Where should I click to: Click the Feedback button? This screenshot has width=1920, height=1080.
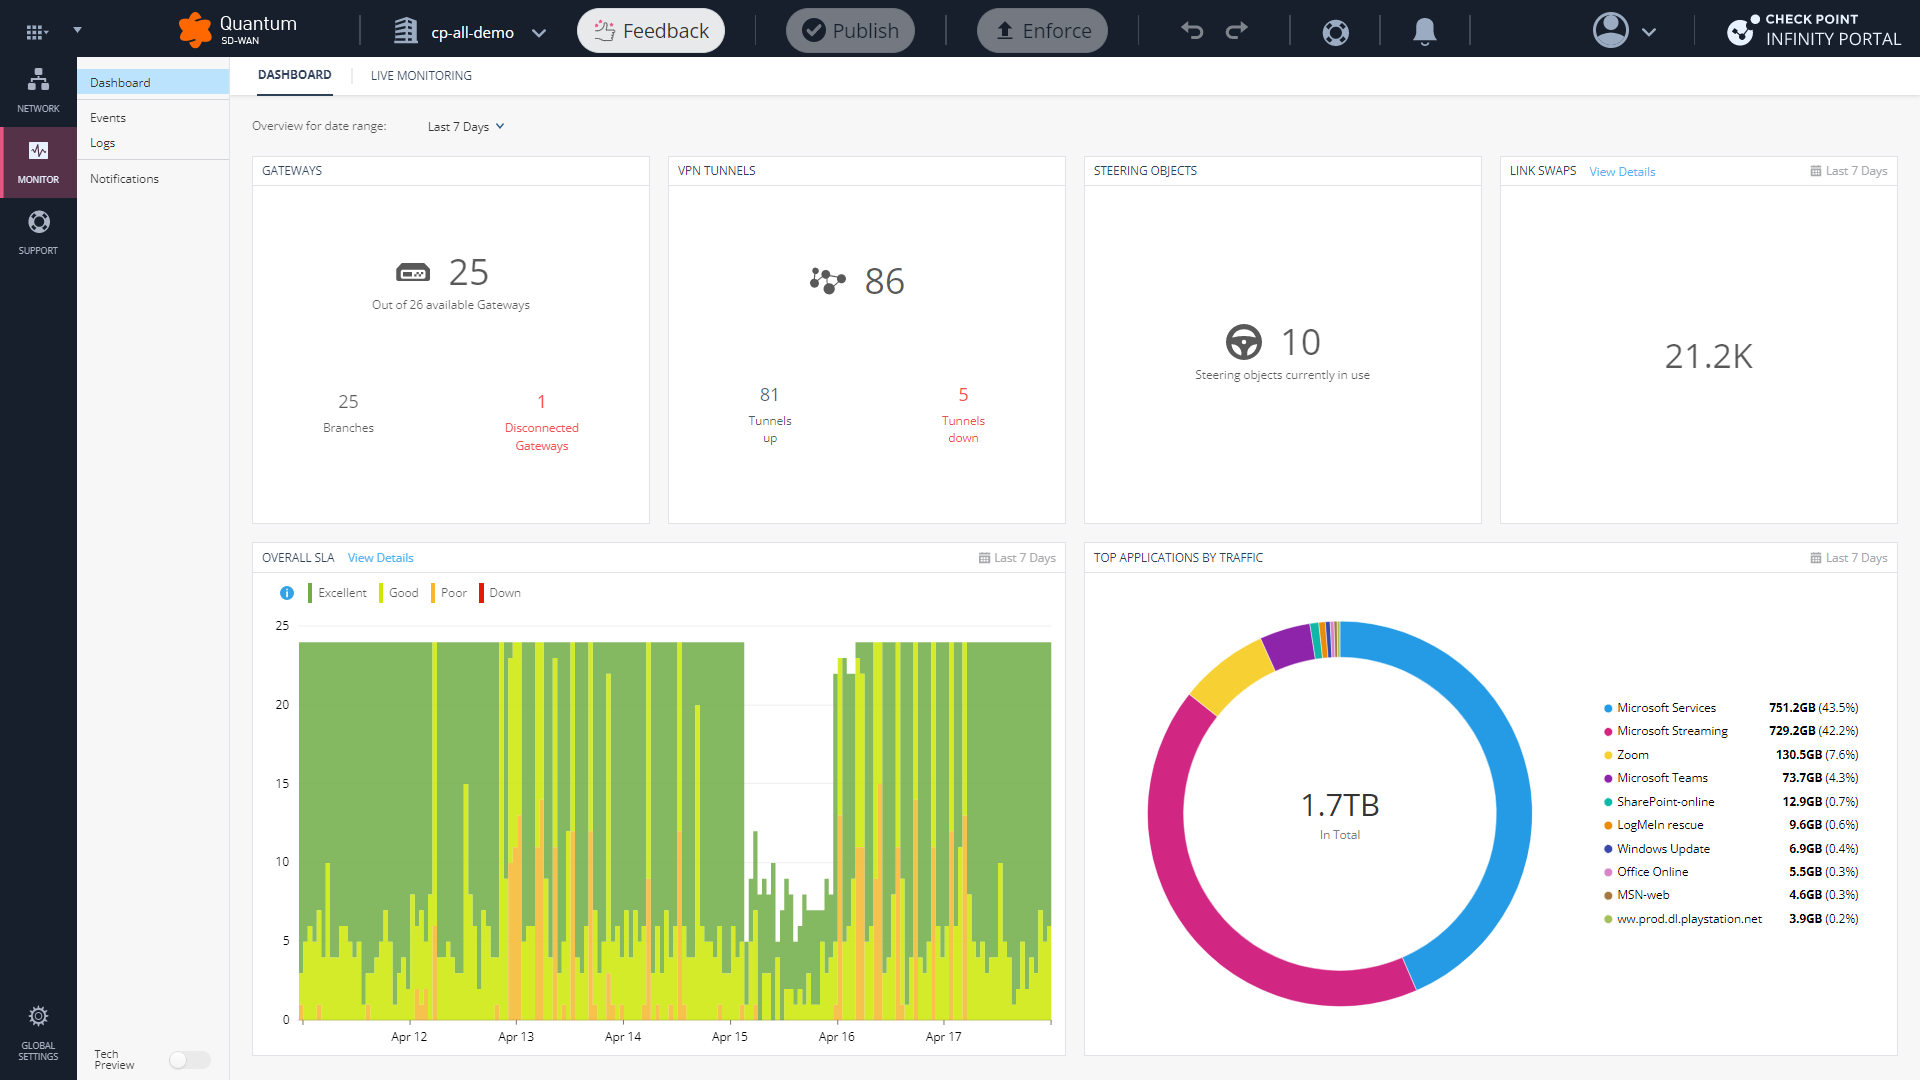pos(651,31)
